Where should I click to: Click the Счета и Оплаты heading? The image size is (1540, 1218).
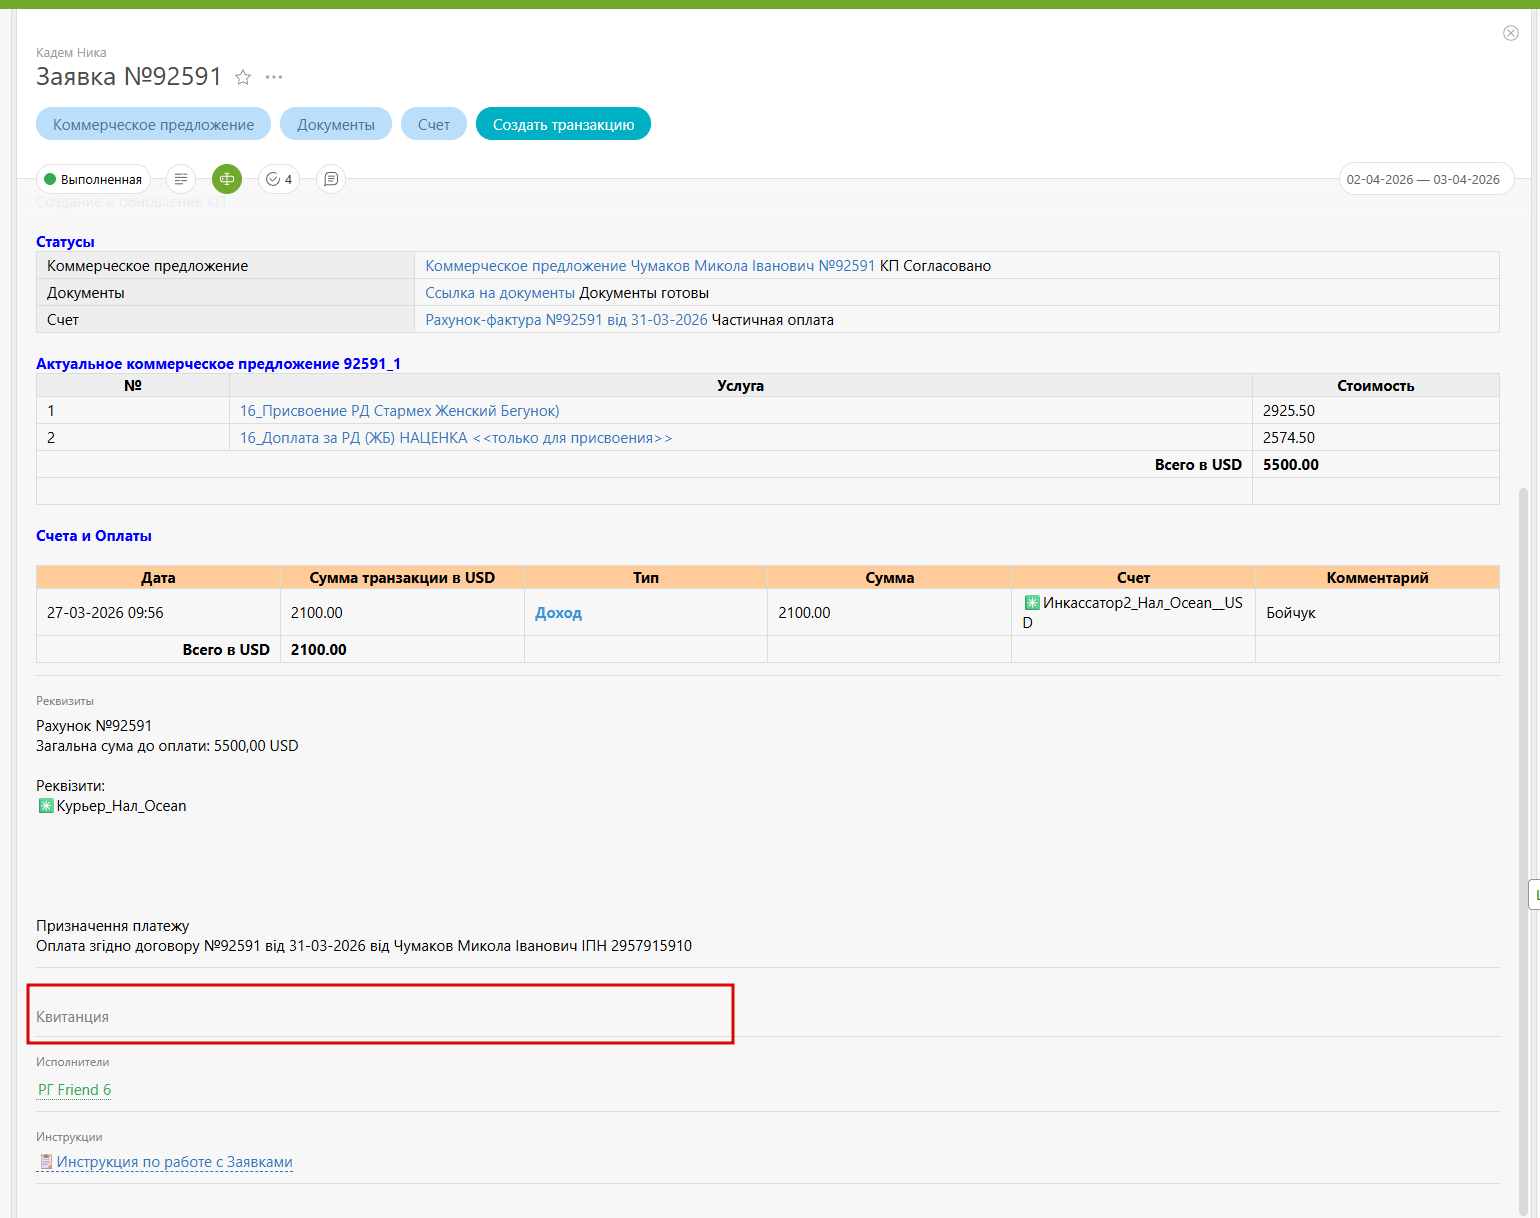click(94, 536)
